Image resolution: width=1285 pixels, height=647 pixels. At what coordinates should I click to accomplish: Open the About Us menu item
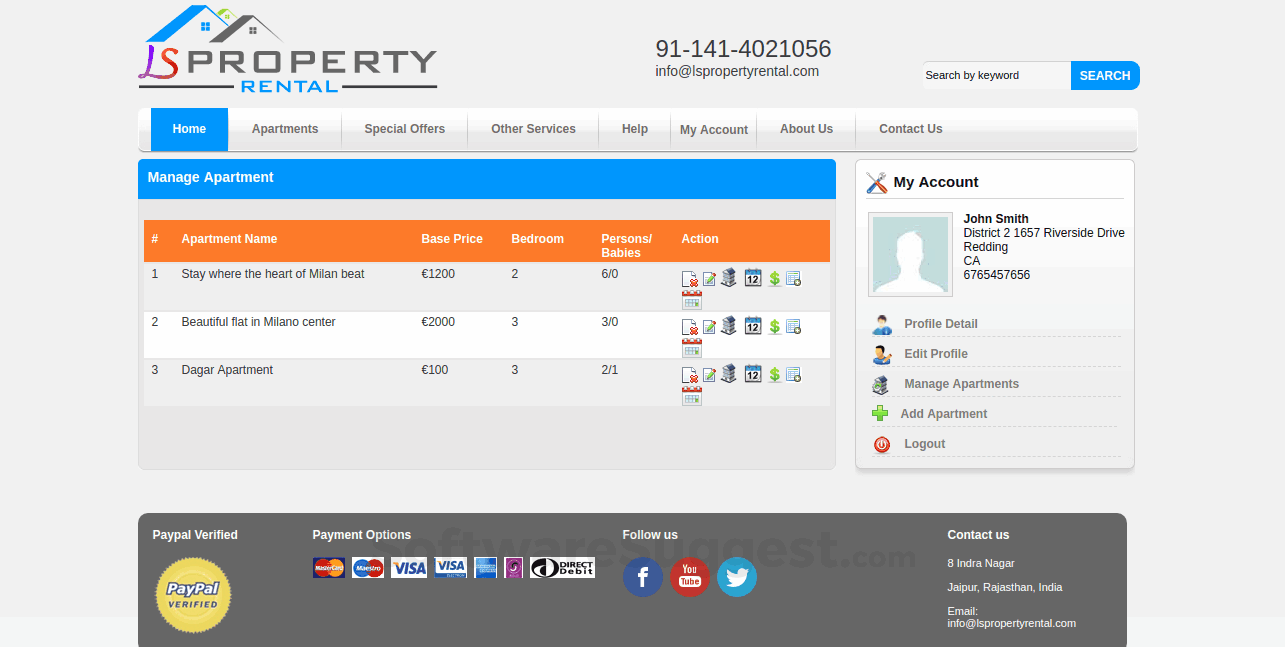point(806,129)
